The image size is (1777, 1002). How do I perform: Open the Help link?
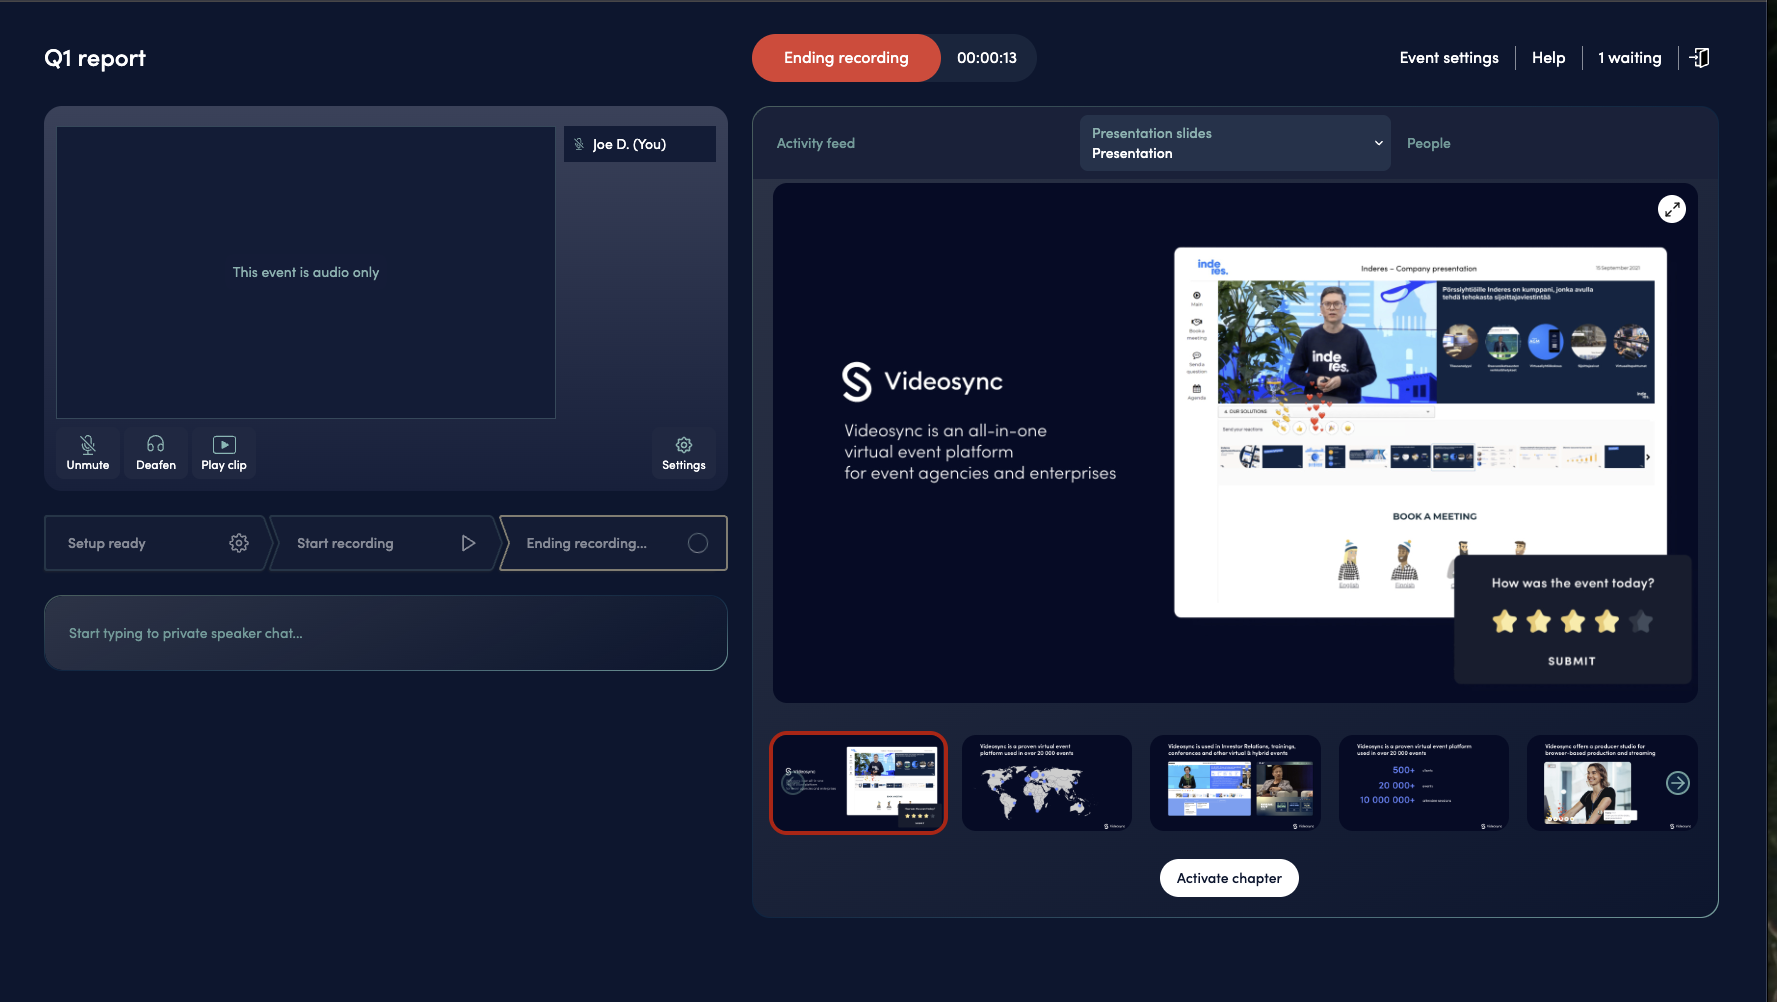[x=1548, y=58]
